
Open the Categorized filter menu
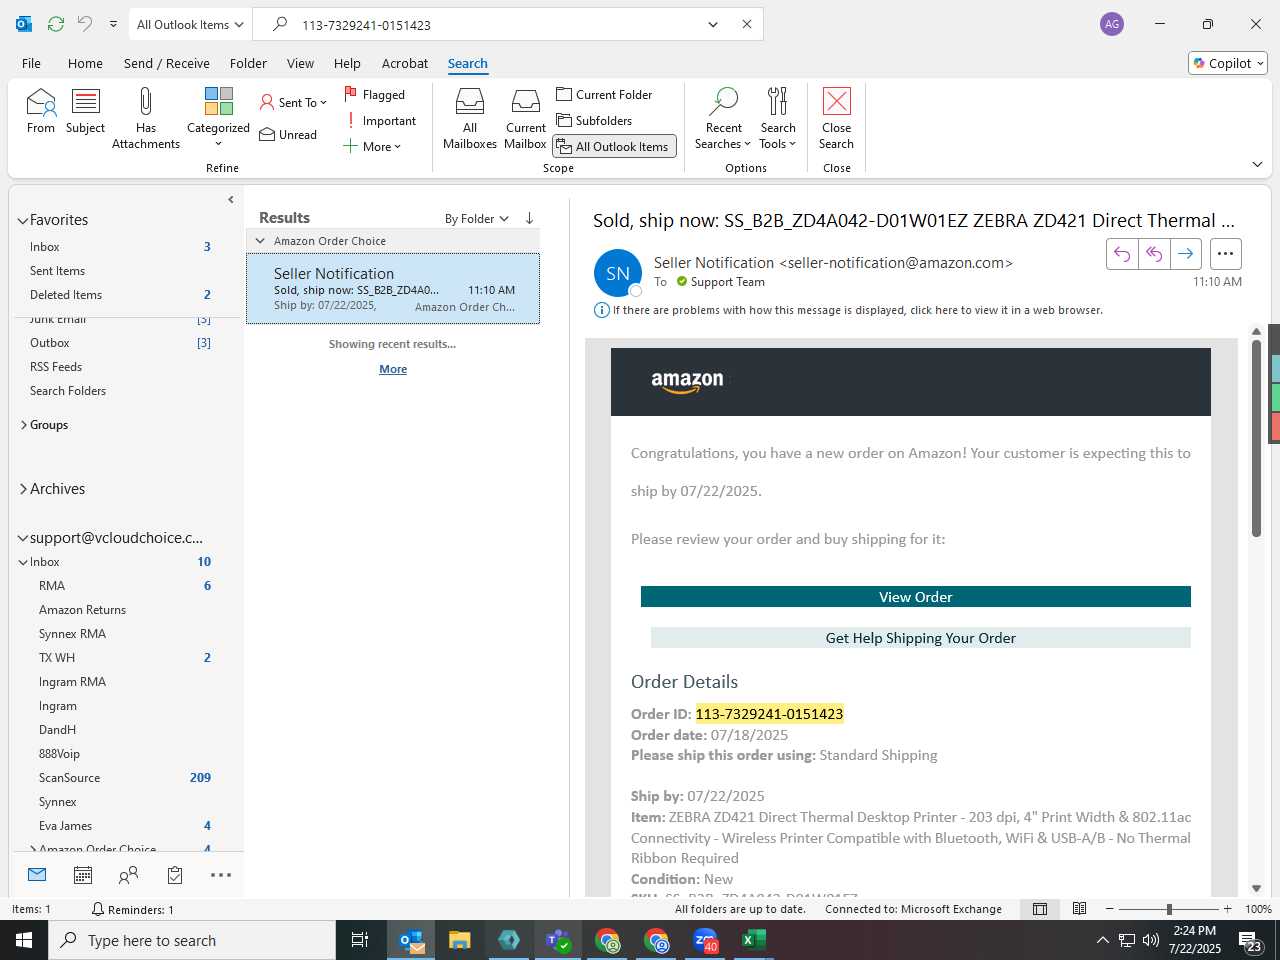(218, 117)
